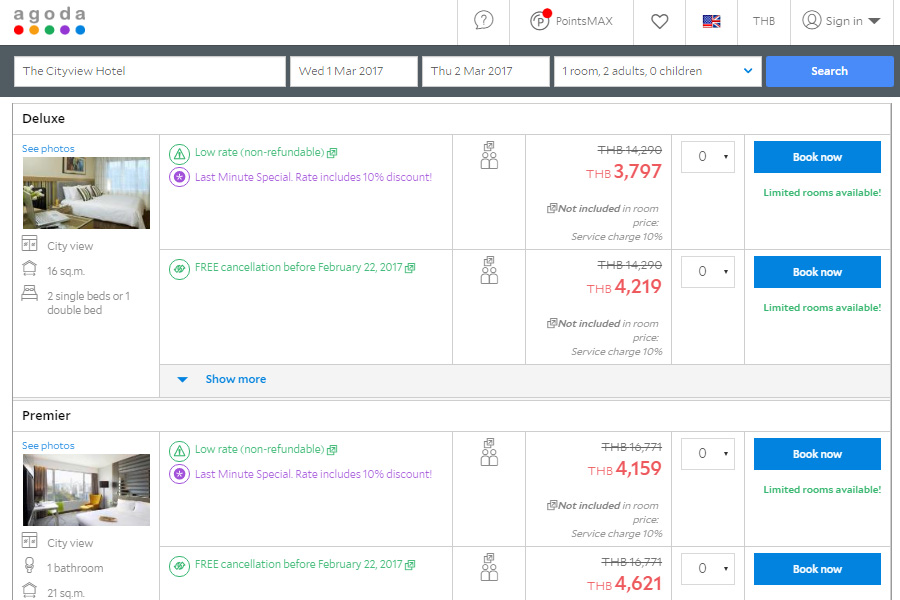Open the PointsMAX program icon
The image size is (900, 600).
pos(541,21)
